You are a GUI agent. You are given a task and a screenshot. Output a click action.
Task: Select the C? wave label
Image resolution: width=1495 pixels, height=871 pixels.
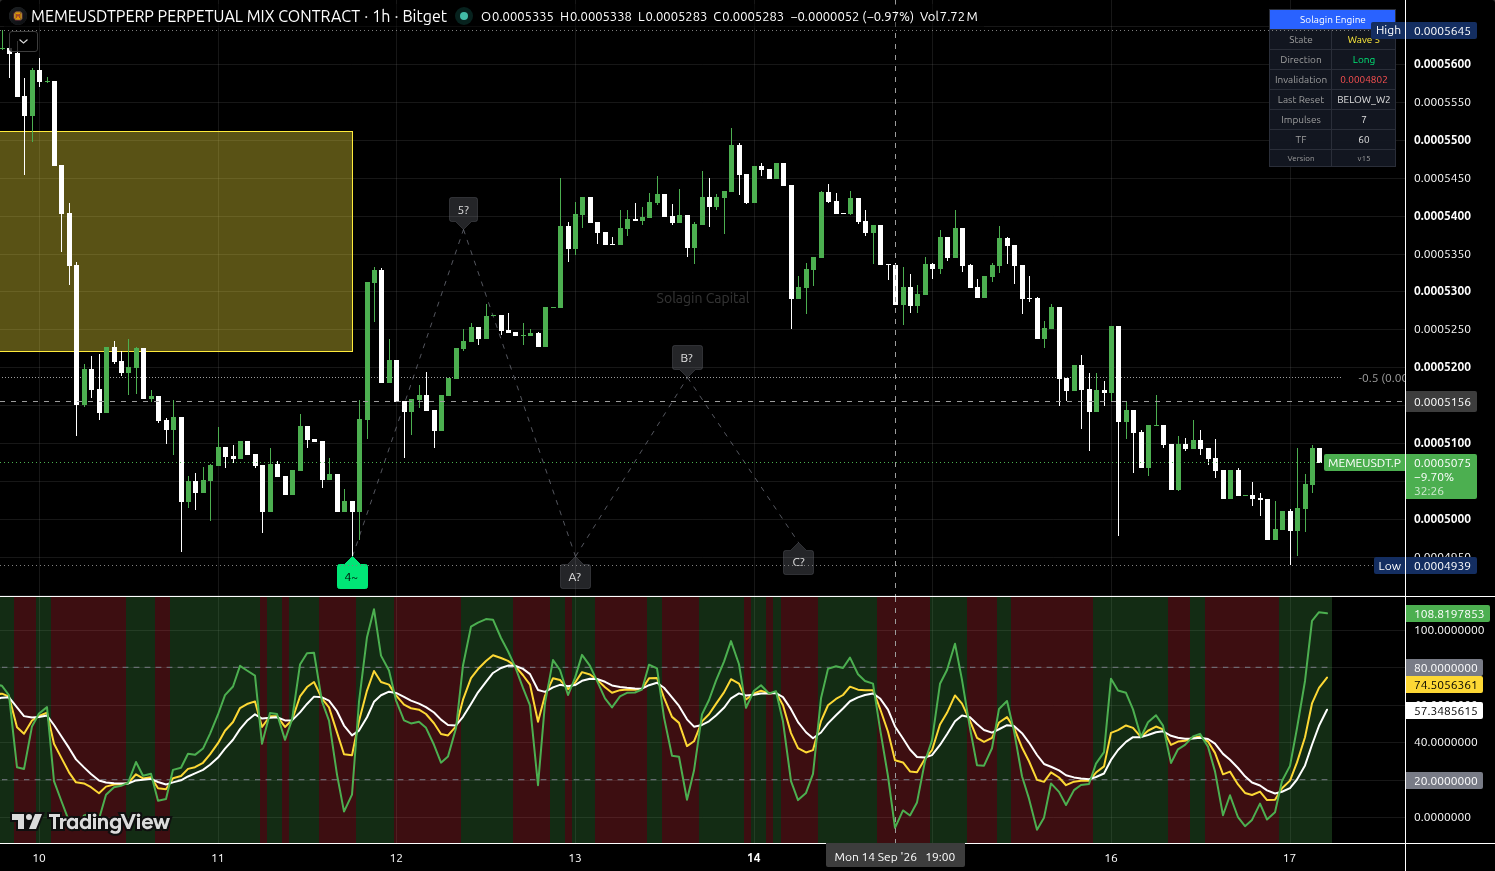point(798,562)
